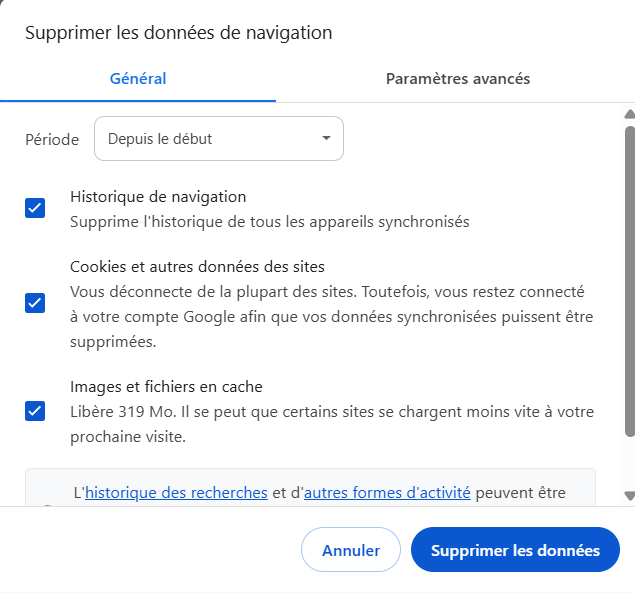Click the scrollbar up arrow
This screenshot has width=635, height=593.
coord(629,115)
